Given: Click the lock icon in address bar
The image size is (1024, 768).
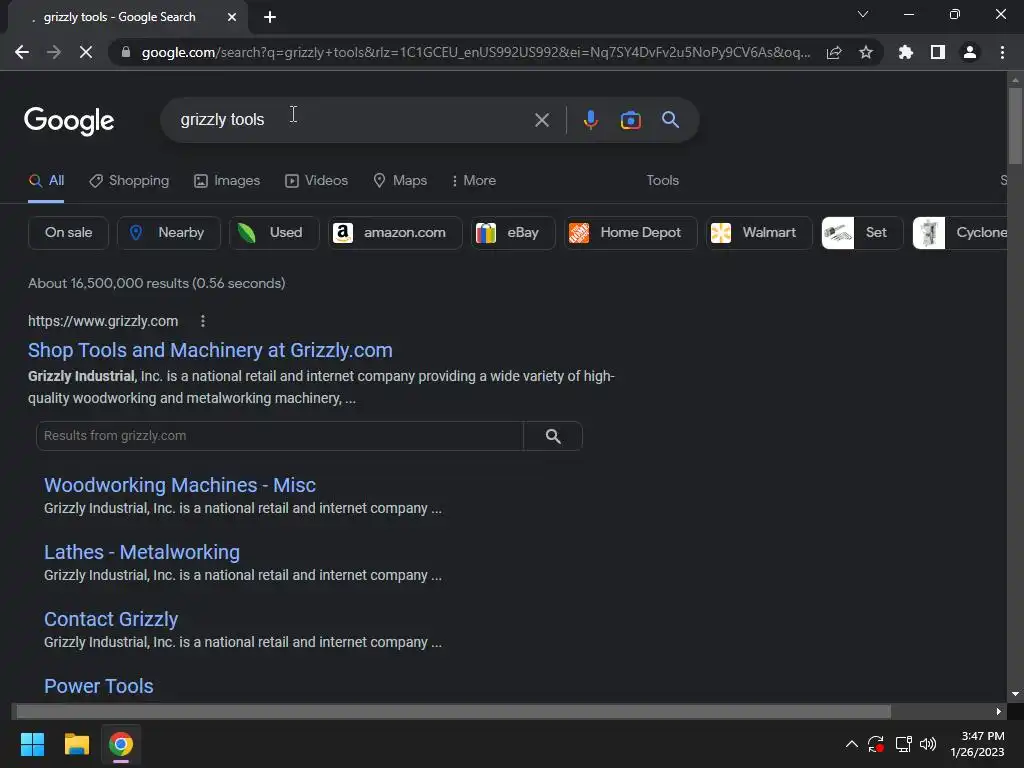Looking at the screenshot, I should 126,52.
